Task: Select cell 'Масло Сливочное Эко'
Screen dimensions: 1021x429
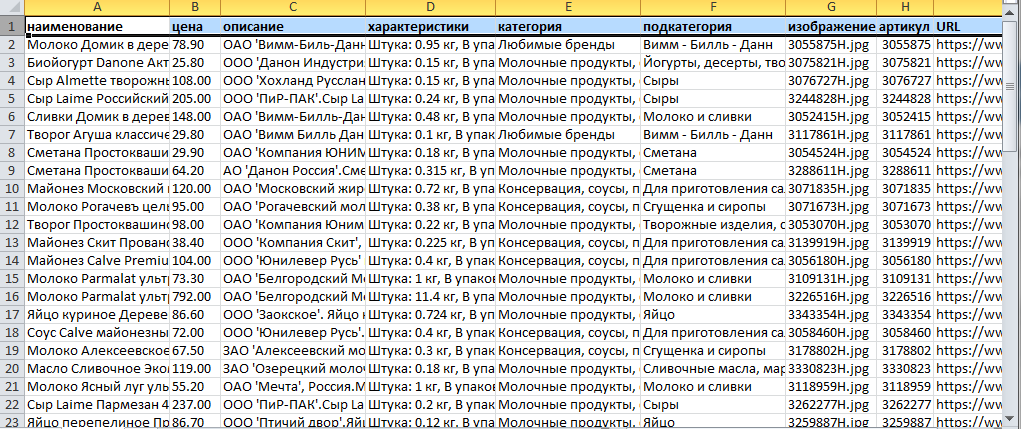Action: click(98, 368)
